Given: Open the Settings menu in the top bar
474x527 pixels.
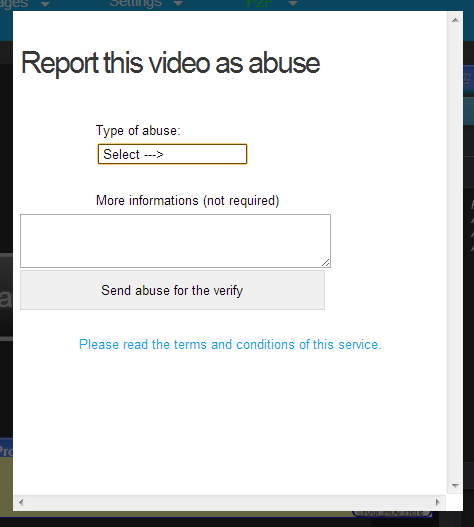Looking at the screenshot, I should [135, 3].
